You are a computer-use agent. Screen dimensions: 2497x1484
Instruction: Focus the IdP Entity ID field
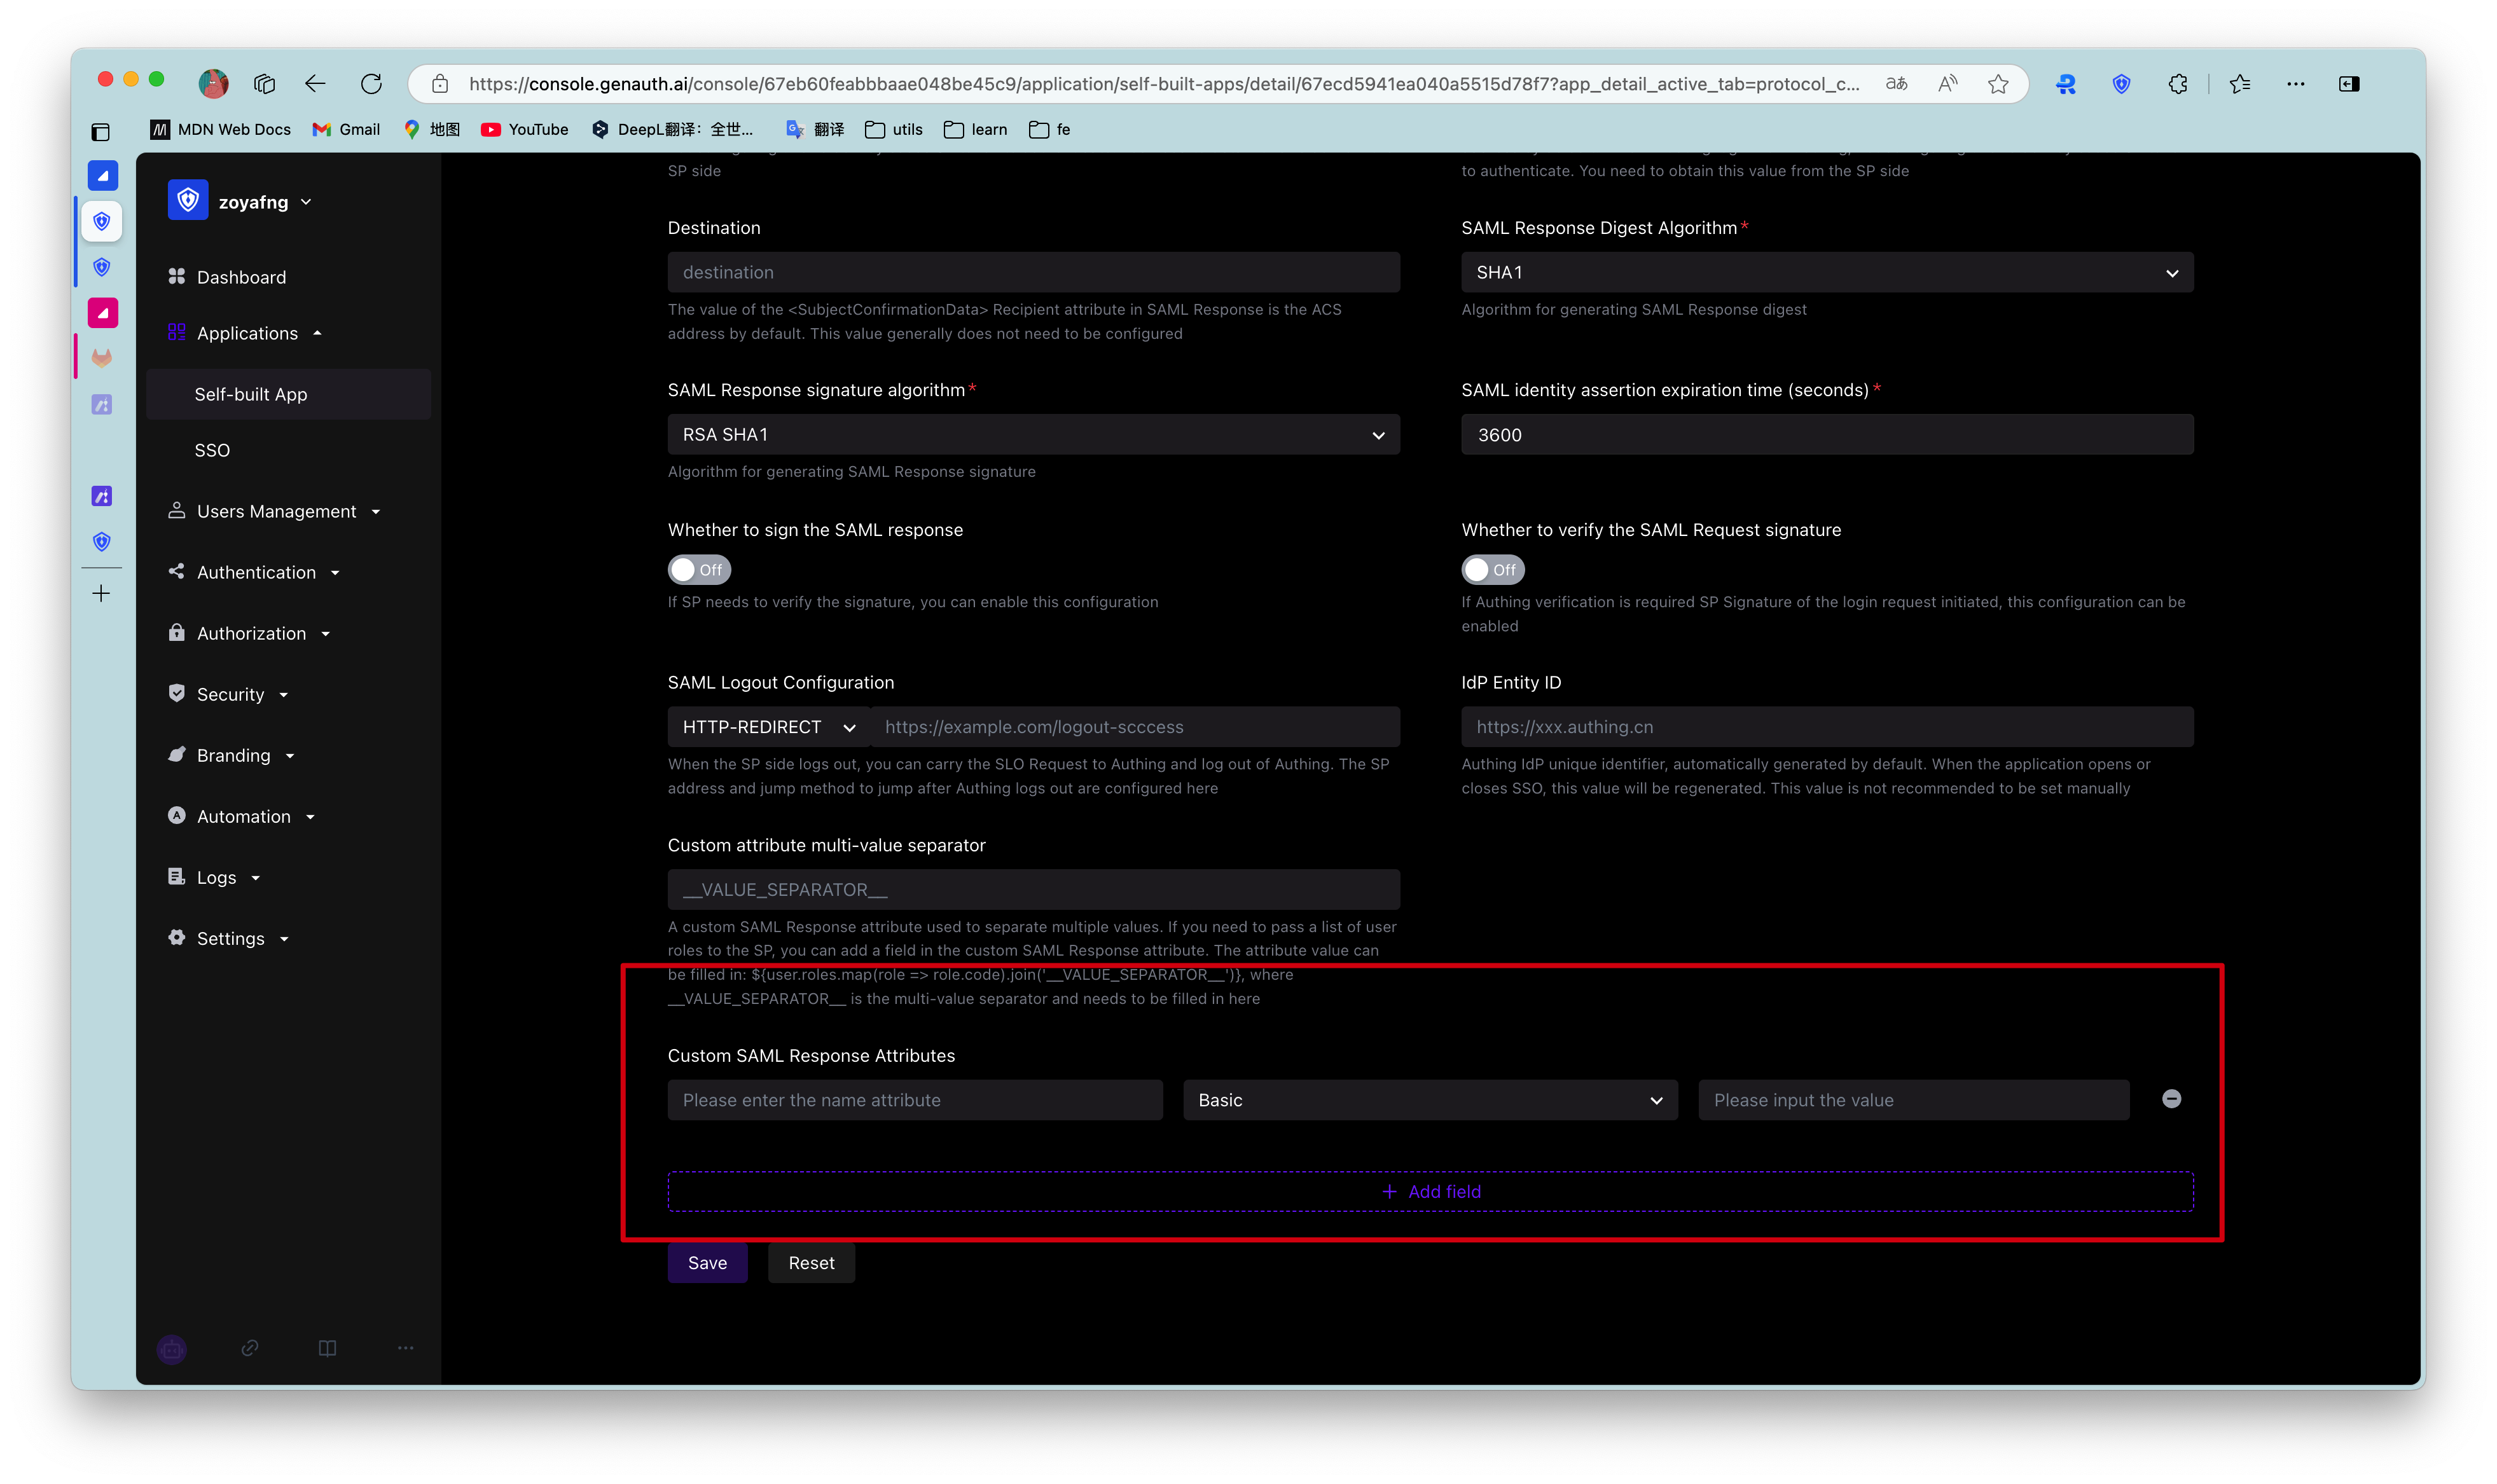coord(1827,727)
